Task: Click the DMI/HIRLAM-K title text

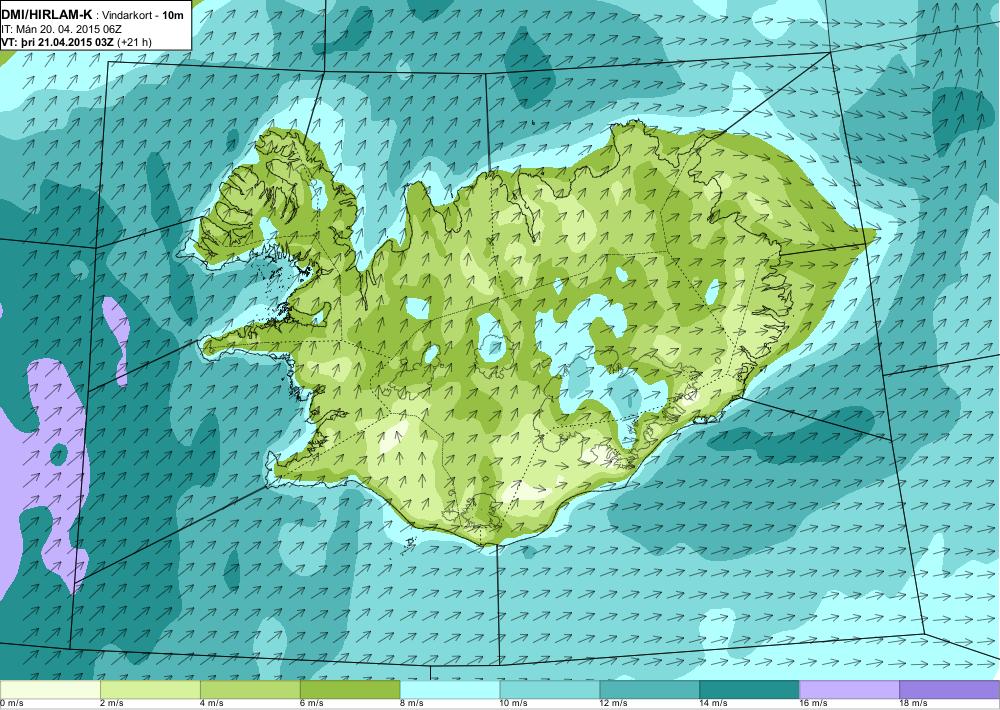Action: (48, 15)
